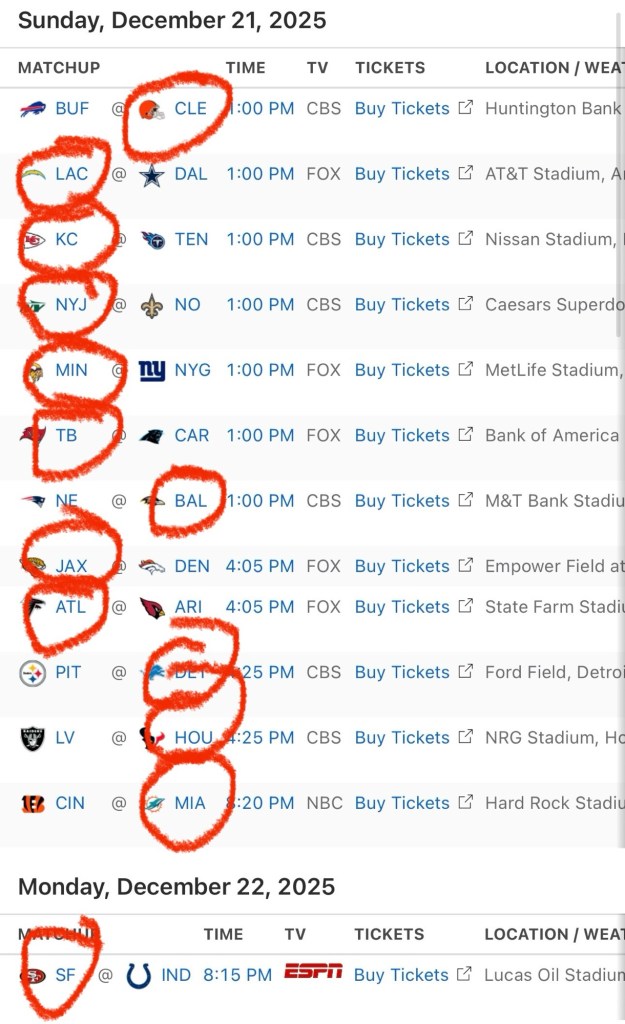625x1024 pixels.
Task: Click the ESPN network logo
Action: pos(313,972)
